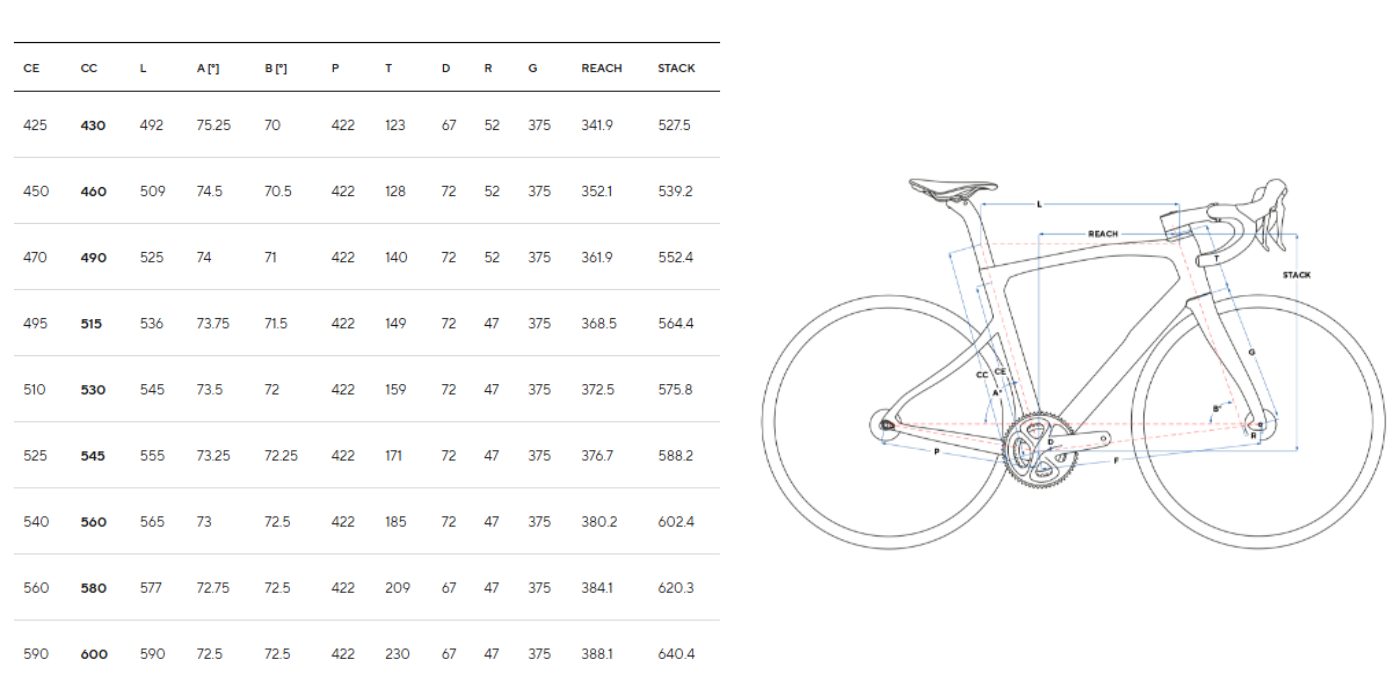Click the B [°] column header
Screen dimensions: 1400x700
coord(275,68)
